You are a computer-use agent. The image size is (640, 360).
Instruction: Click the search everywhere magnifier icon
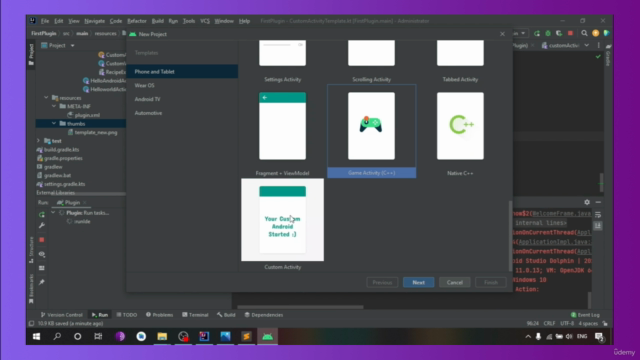584,33
